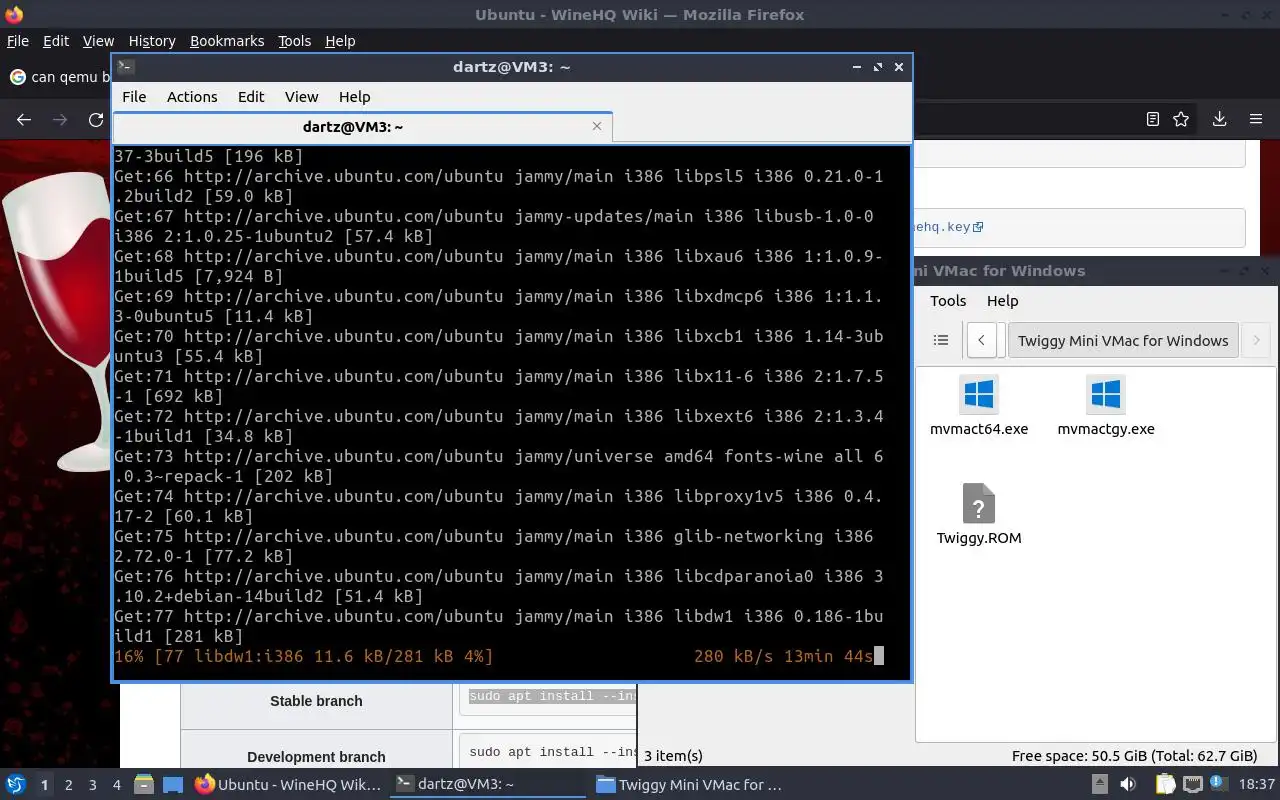Viewport: 1280px width, 800px height.
Task: Switch to workspace 3
Action: point(93,785)
